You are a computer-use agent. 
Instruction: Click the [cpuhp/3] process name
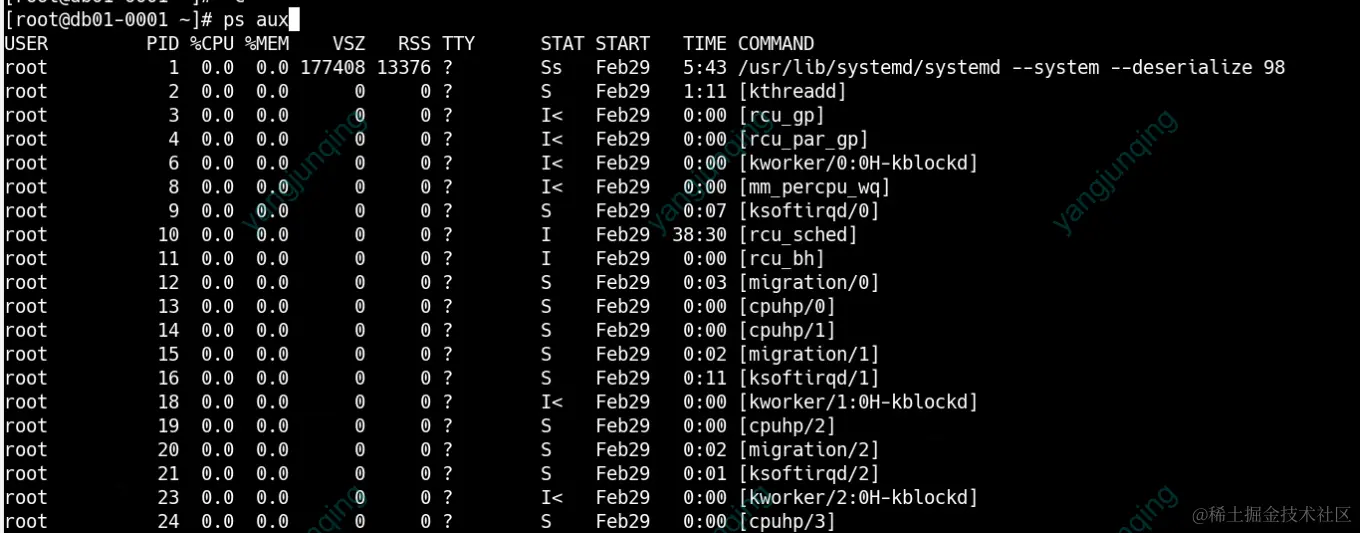786,521
